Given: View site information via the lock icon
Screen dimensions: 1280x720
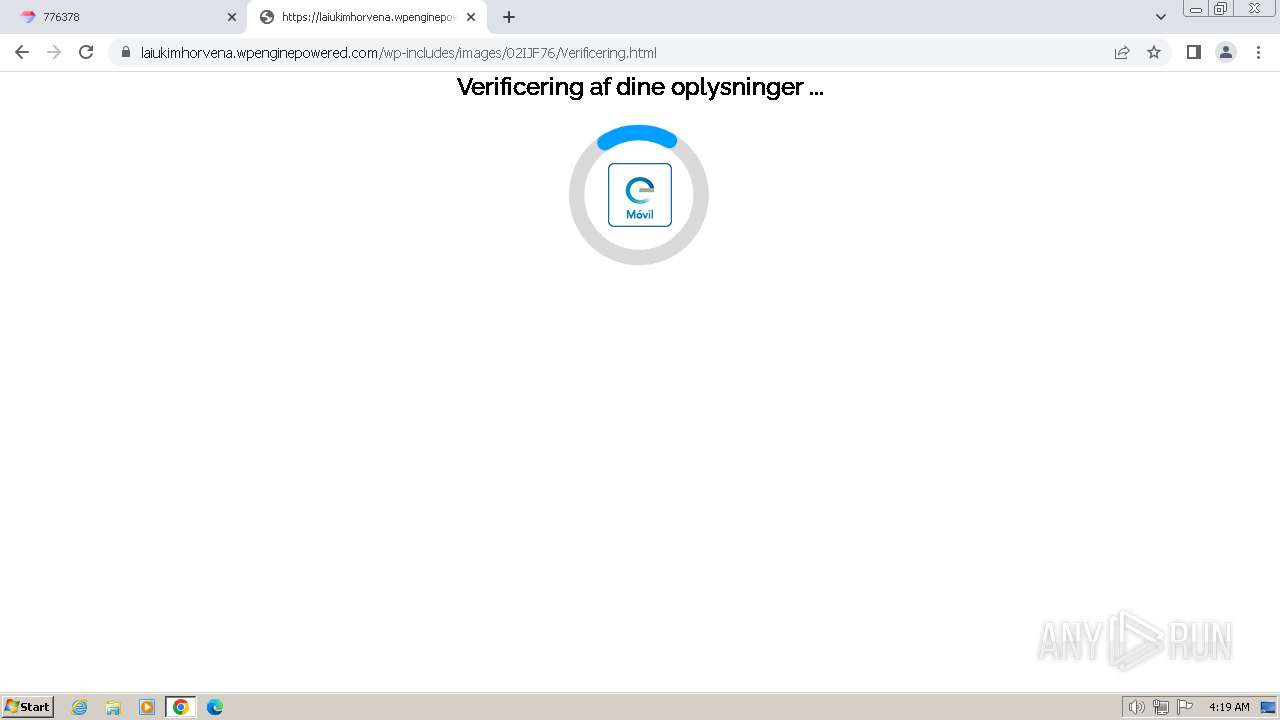Looking at the screenshot, I should pos(126,53).
